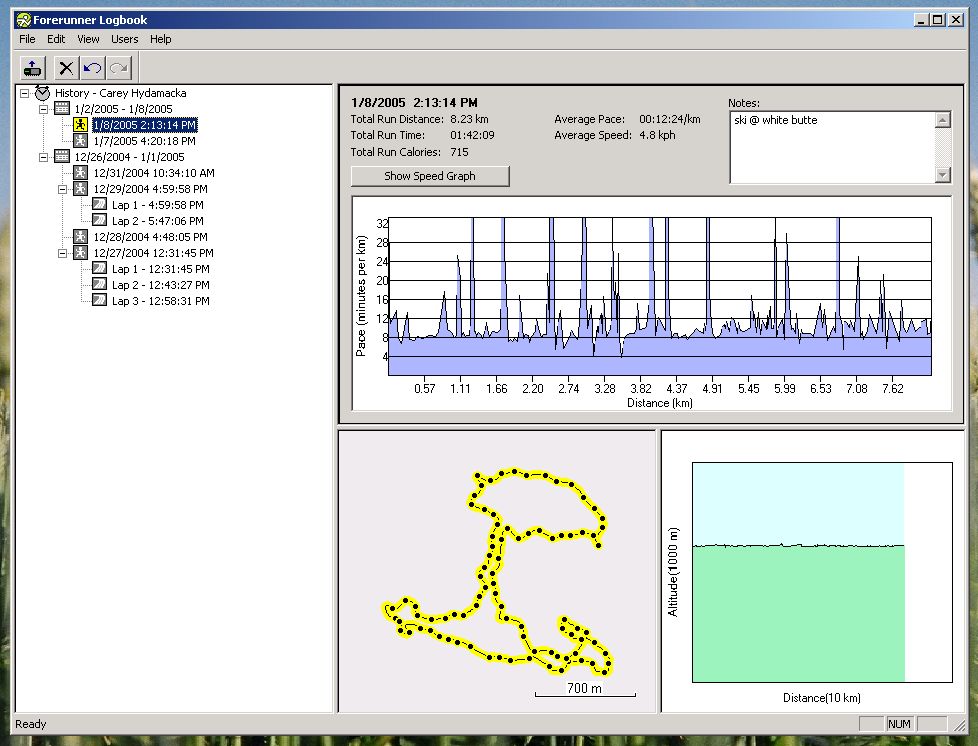Image resolution: width=978 pixels, height=746 pixels.
Task: Click lap icon for Lap 3 - 12:58:31 PM
Action: point(99,300)
